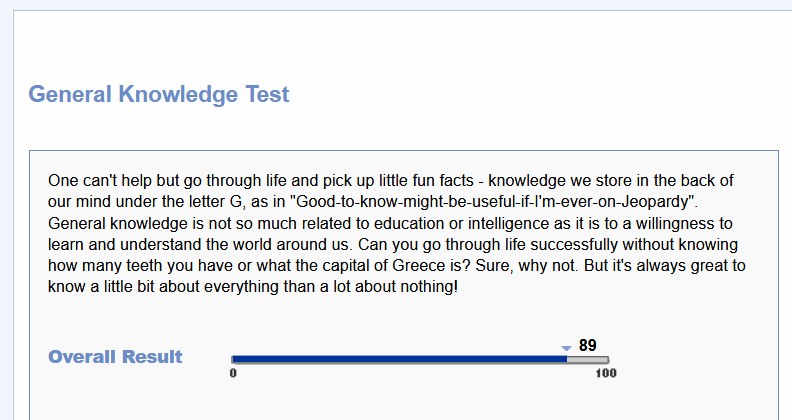Click the General Knowledge Test heading
792x420 pixels.
tap(159, 94)
